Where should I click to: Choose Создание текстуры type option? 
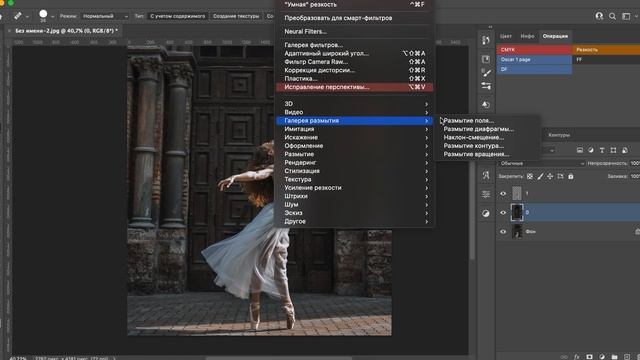(x=236, y=16)
